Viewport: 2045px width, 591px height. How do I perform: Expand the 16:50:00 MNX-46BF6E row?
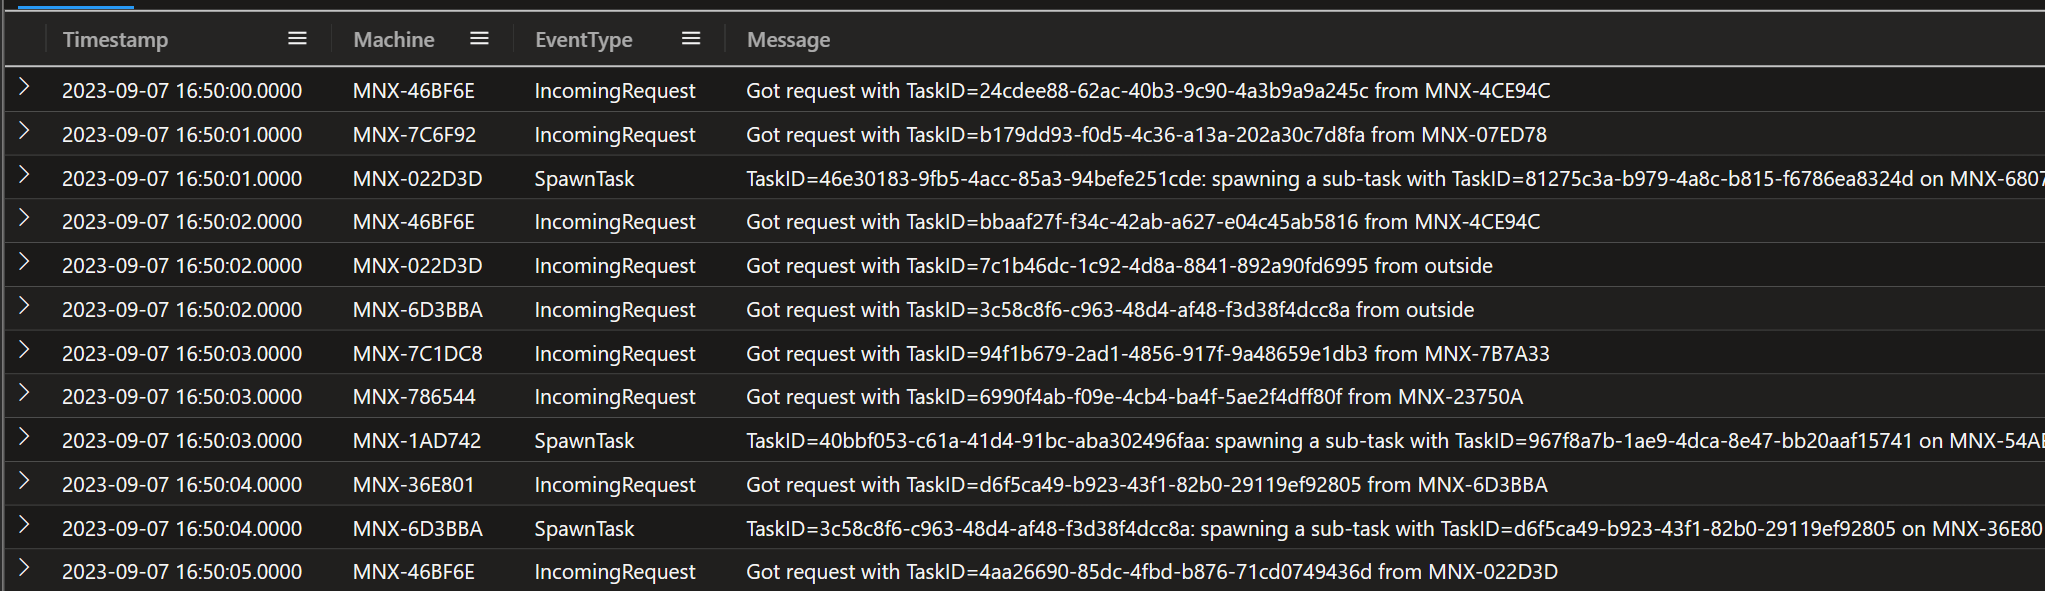click(24, 88)
